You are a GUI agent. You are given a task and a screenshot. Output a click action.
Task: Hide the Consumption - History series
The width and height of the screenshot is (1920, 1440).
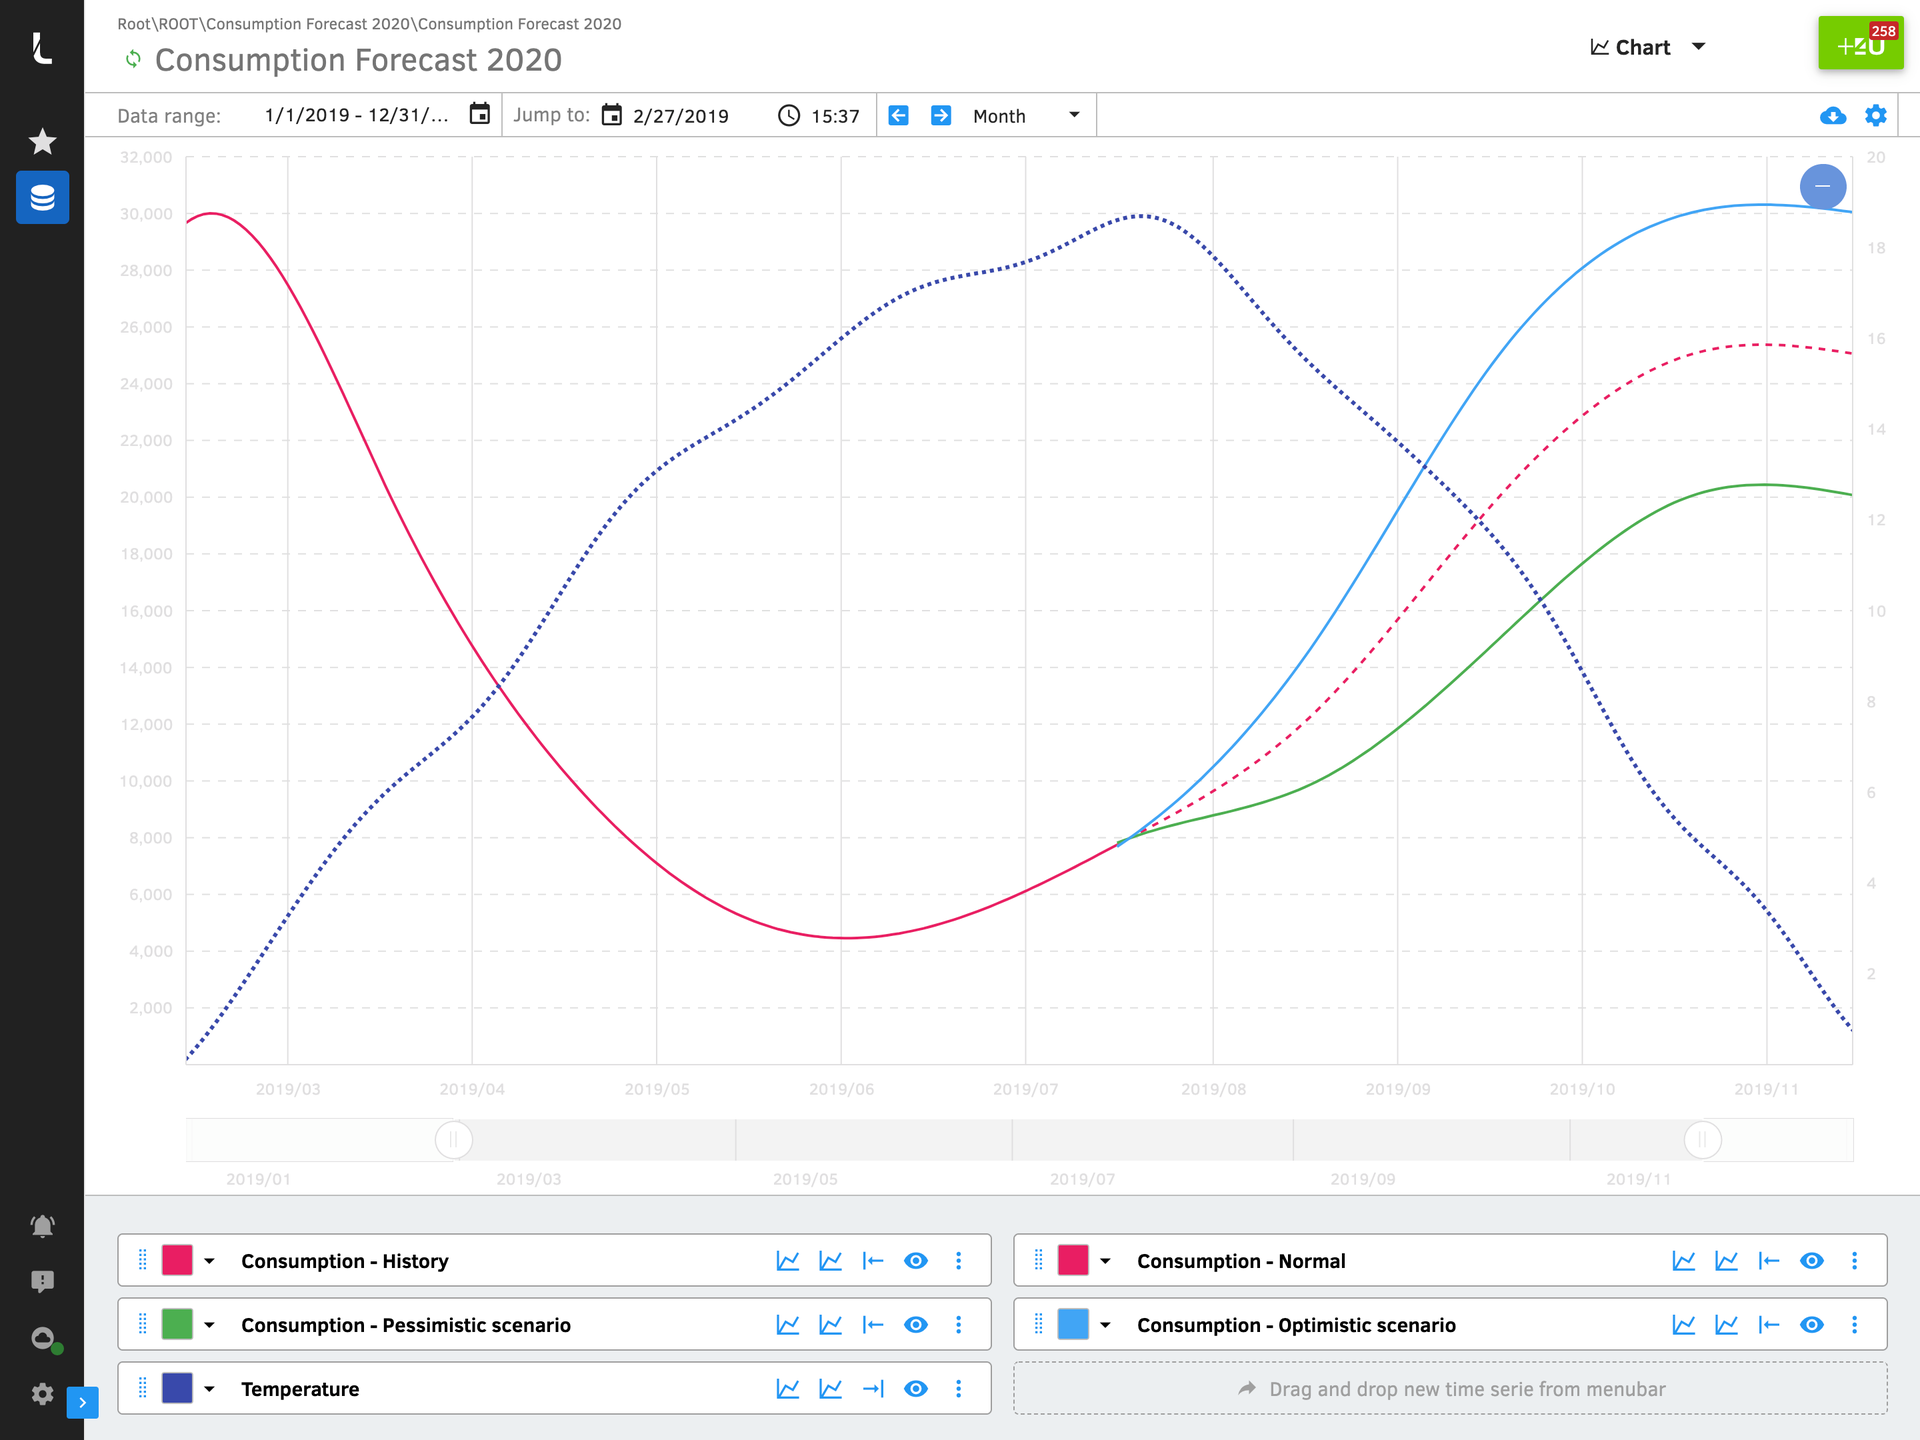[915, 1261]
